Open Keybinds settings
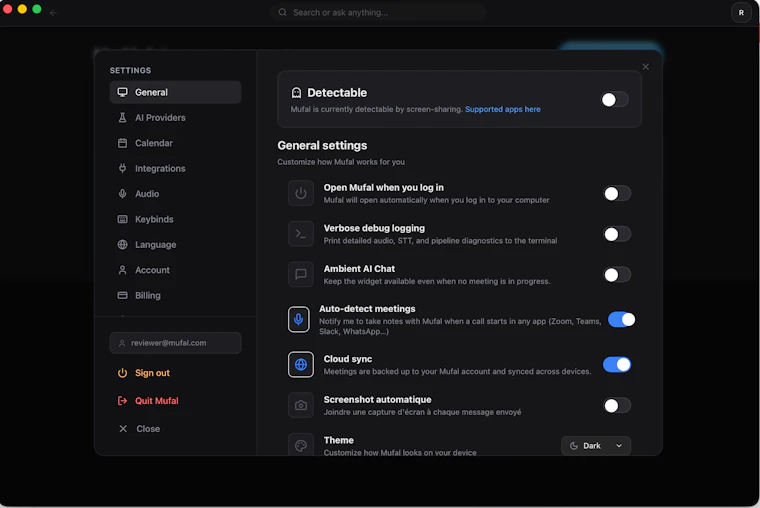The image size is (760, 508). 175,219
